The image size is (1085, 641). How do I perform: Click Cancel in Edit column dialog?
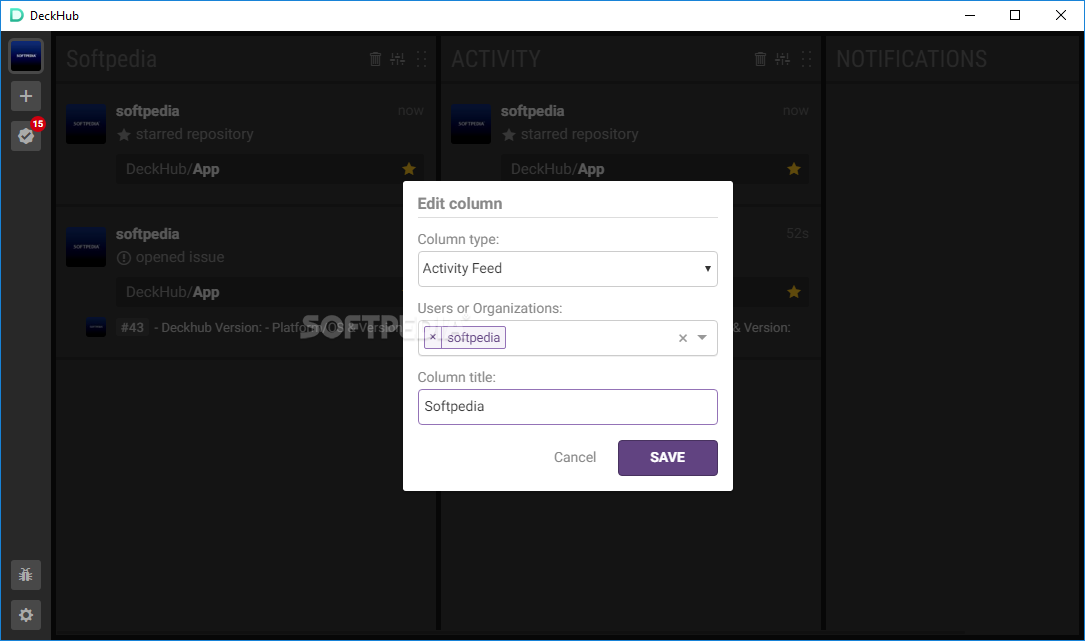click(575, 458)
